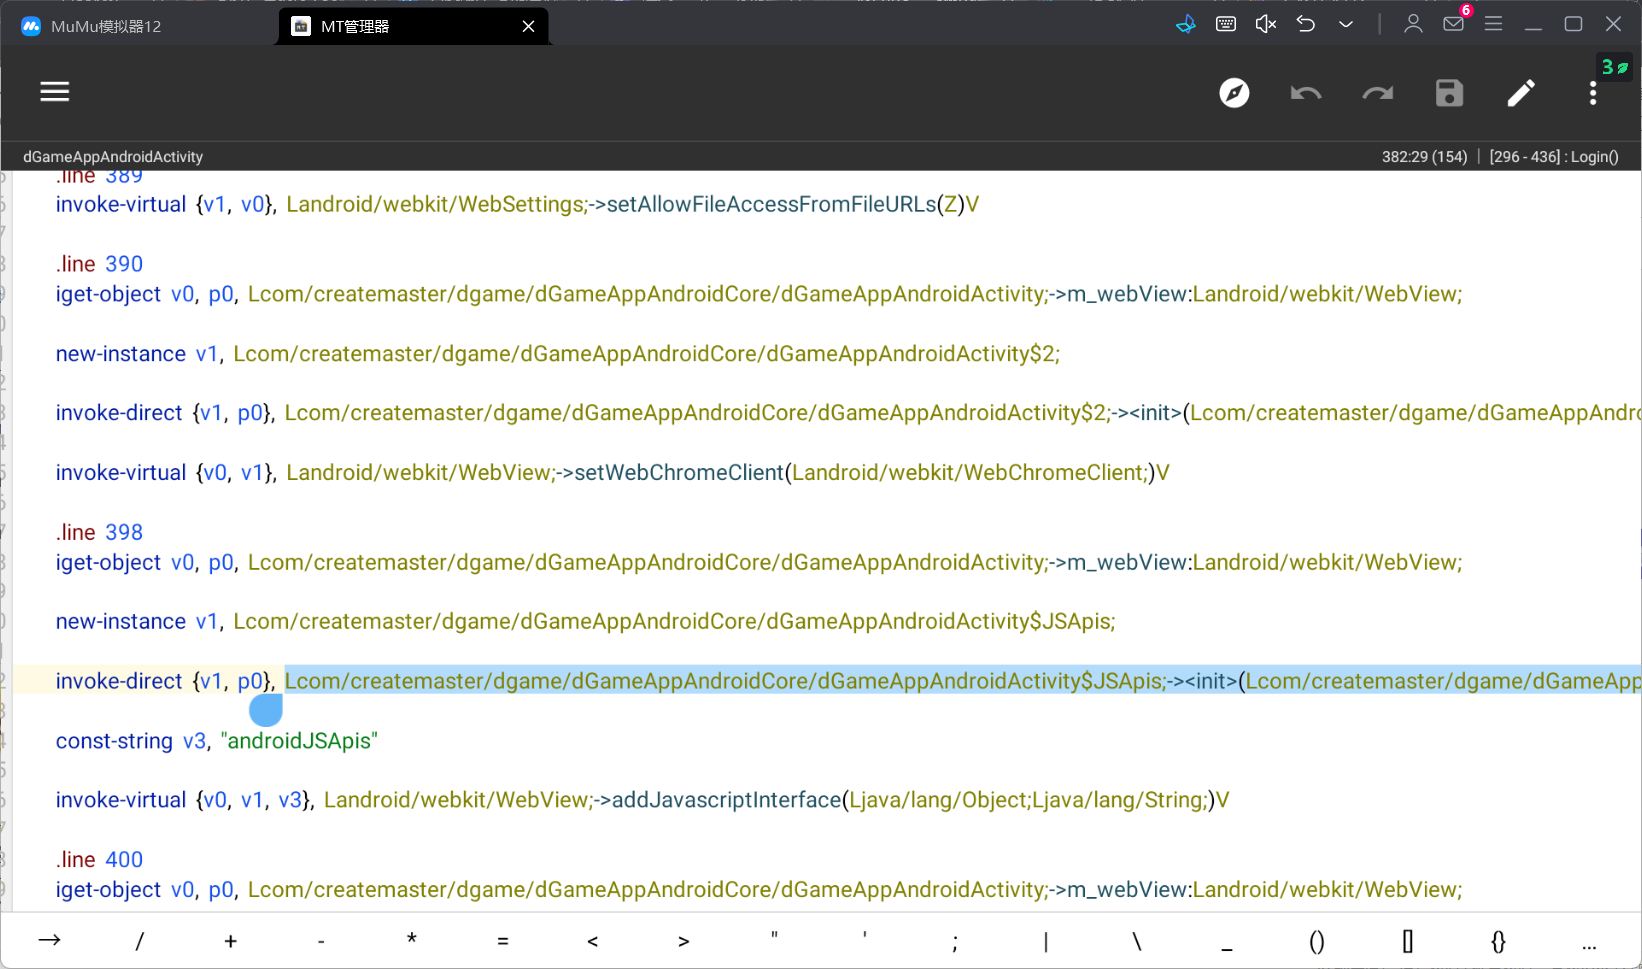
Task: Click the ".line 400" directive
Action: [x=99, y=860]
